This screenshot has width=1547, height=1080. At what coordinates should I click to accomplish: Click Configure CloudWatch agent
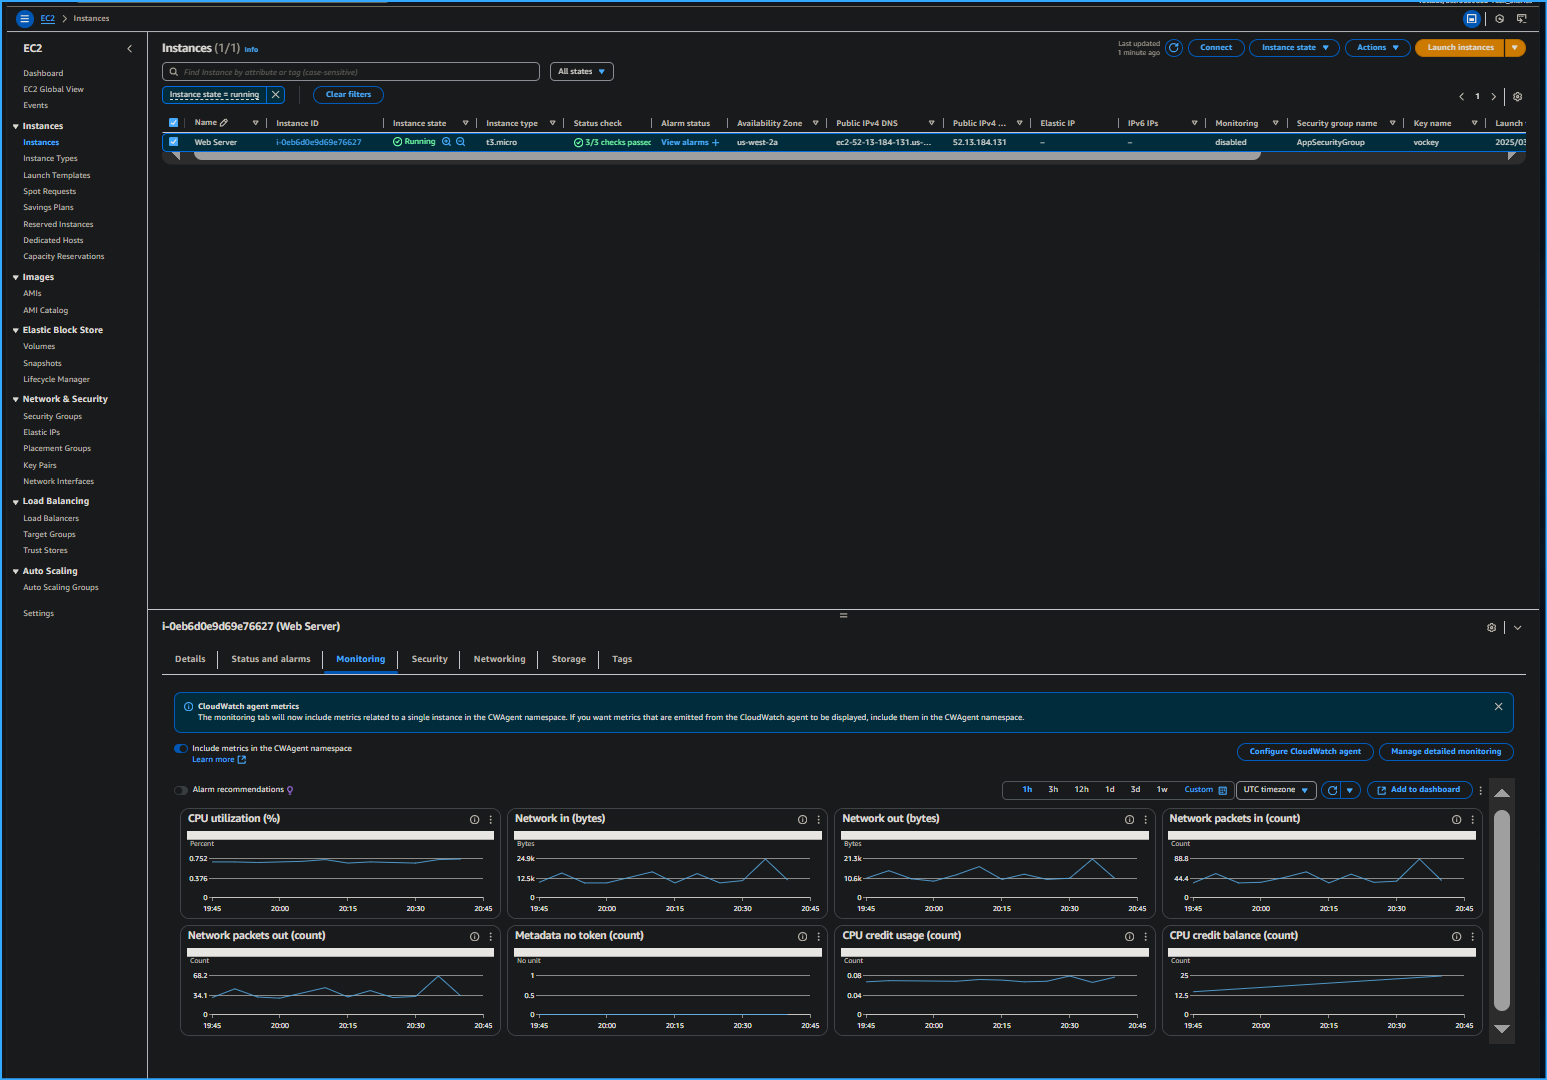(x=1305, y=751)
